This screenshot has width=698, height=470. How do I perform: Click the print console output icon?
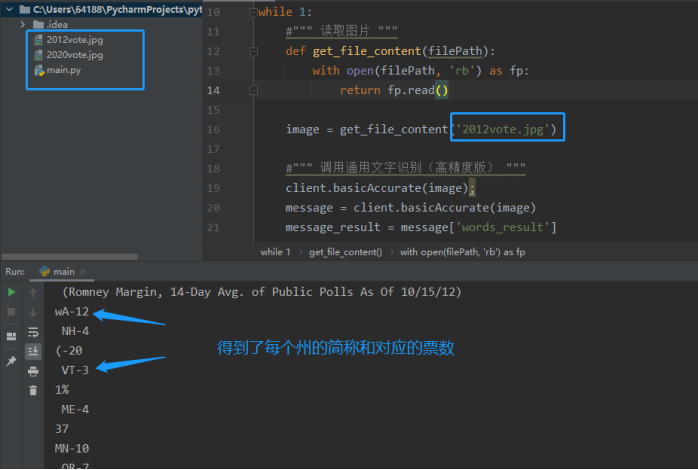[x=33, y=371]
